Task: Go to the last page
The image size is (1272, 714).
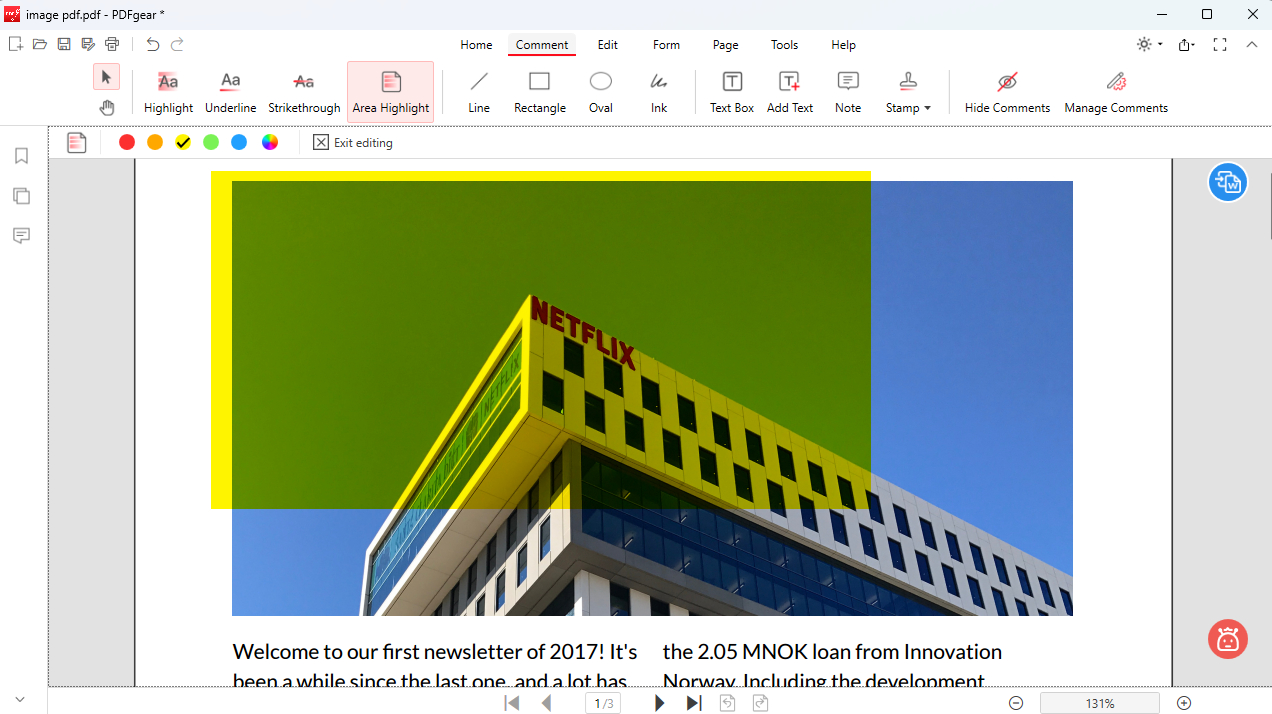Action: pos(693,703)
